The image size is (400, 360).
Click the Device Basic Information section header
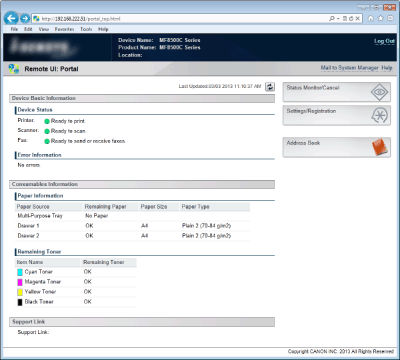[x=142, y=98]
